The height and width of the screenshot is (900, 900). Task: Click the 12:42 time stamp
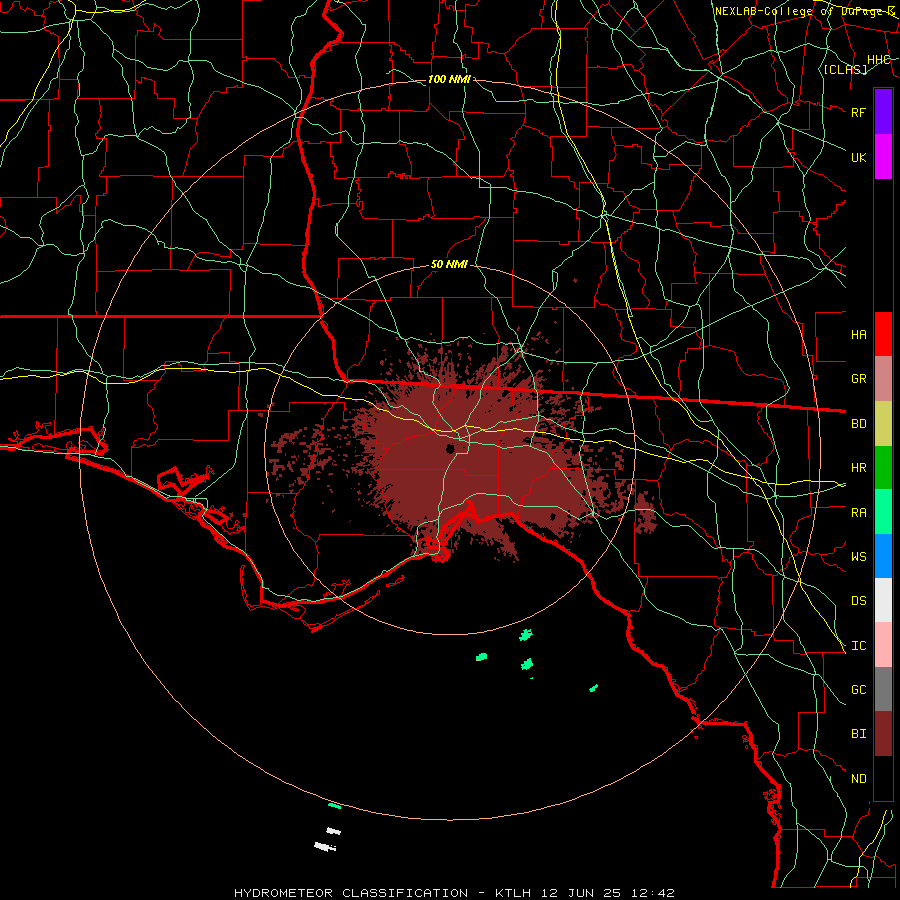coord(651,893)
